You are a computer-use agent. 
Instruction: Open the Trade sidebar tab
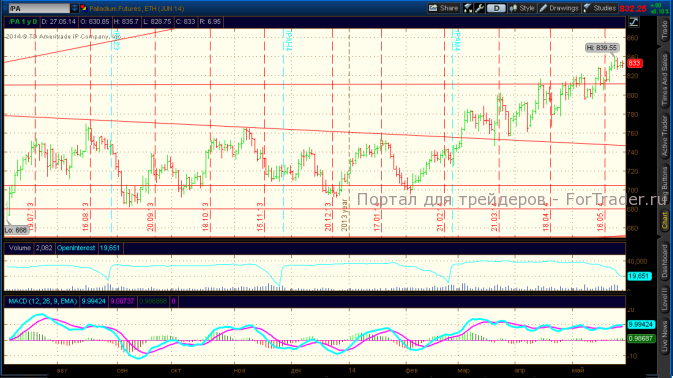(x=664, y=30)
